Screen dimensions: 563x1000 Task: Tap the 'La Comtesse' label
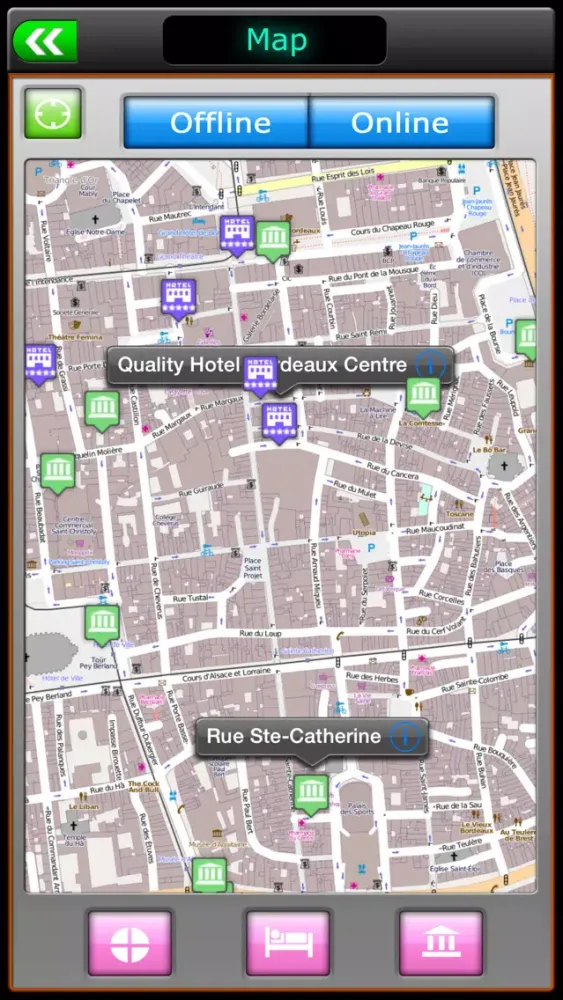point(421,422)
